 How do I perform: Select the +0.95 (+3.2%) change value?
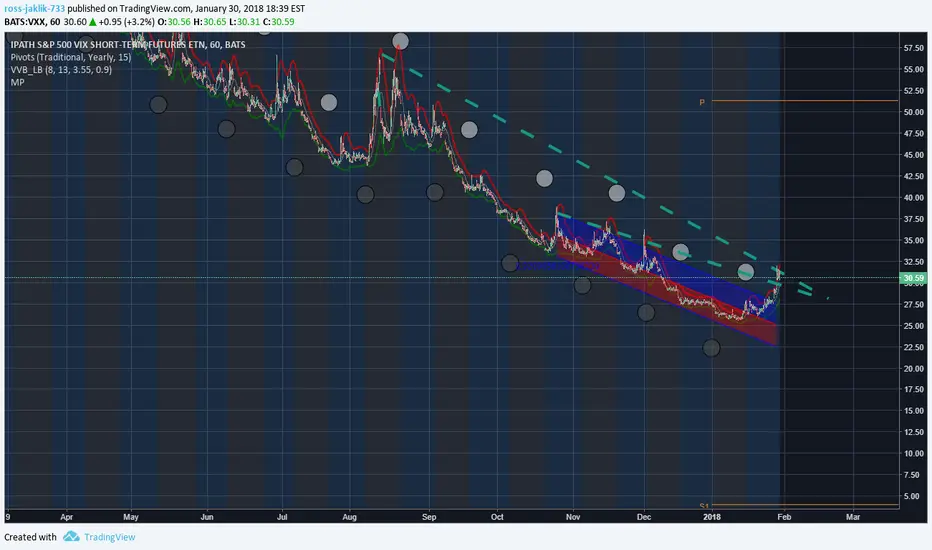tap(126, 22)
